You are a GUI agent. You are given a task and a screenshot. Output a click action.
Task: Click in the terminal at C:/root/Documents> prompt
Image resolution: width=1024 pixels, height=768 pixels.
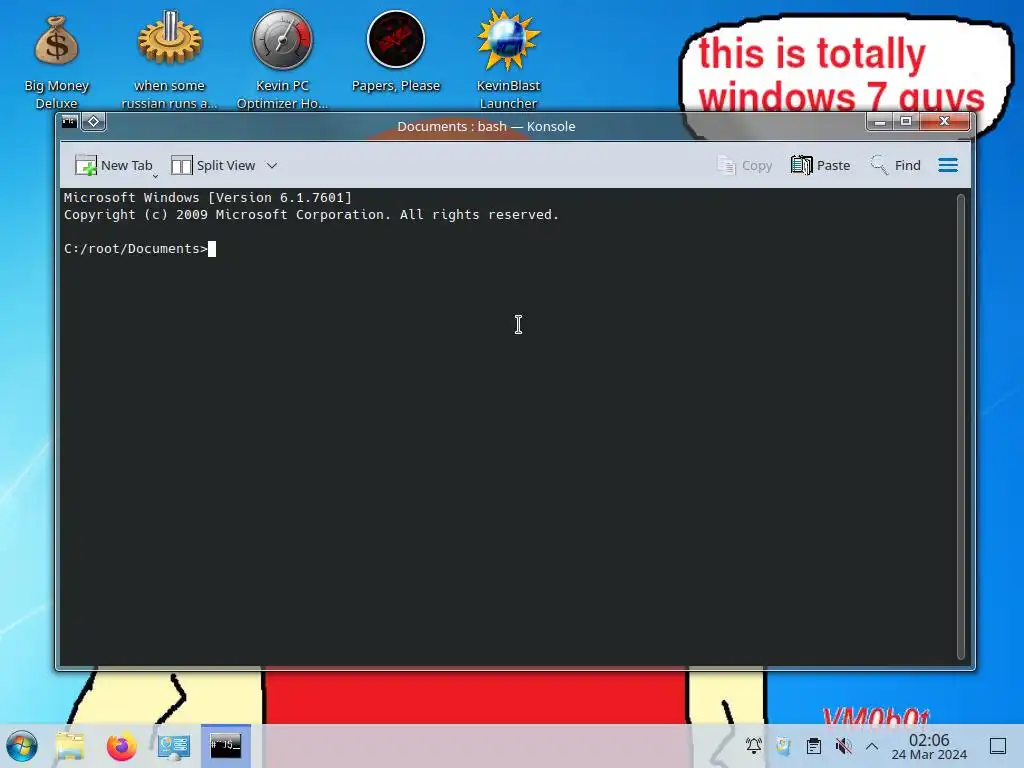point(135,249)
